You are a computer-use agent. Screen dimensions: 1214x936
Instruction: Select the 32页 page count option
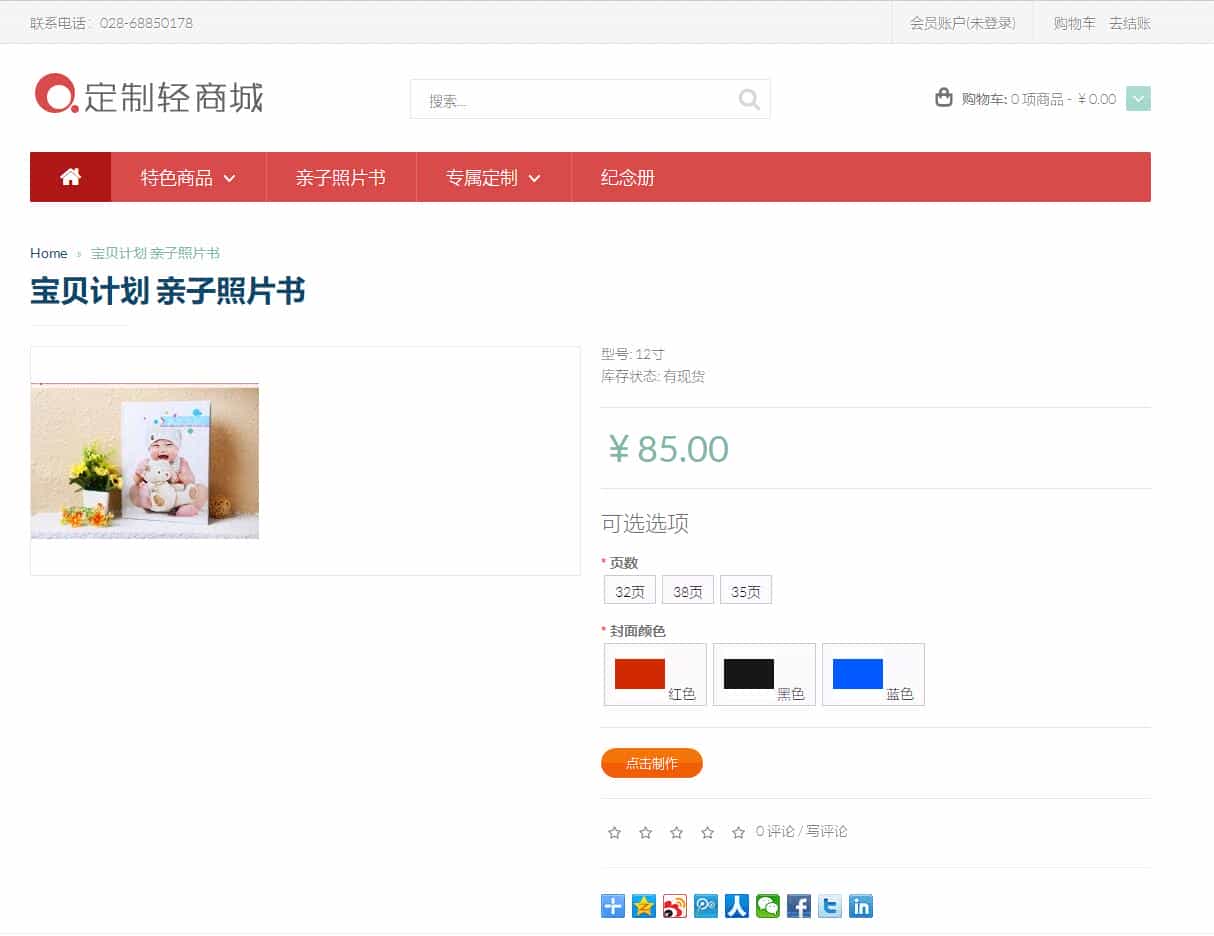click(630, 590)
